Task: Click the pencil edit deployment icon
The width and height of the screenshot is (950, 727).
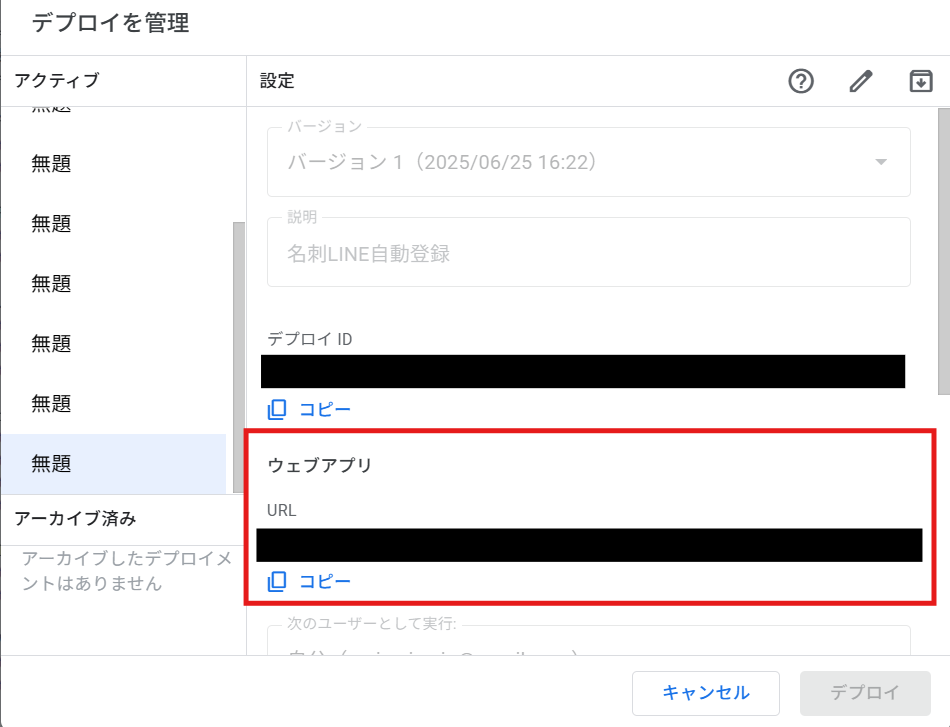Action: pos(860,81)
